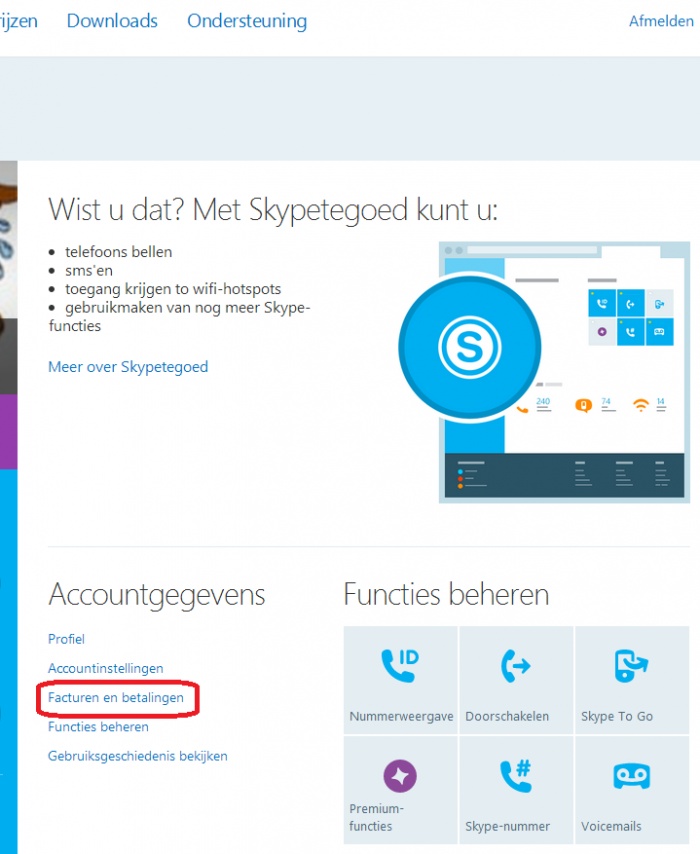Click the Doorschakelen tile label

(507, 716)
